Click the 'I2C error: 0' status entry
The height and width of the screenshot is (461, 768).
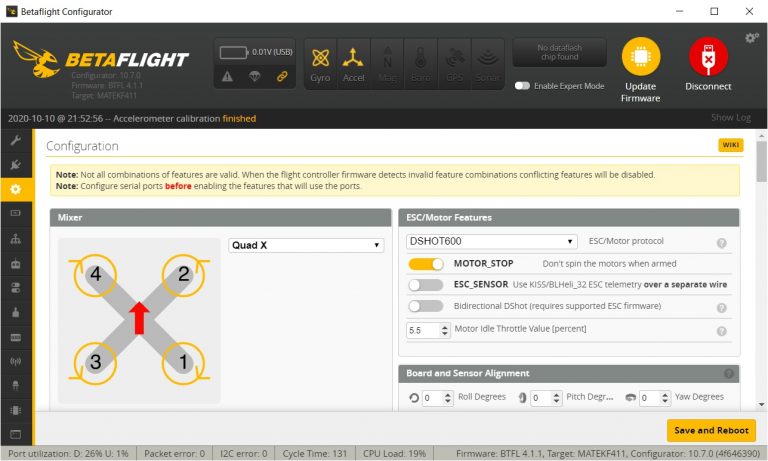pyautogui.click(x=244, y=454)
